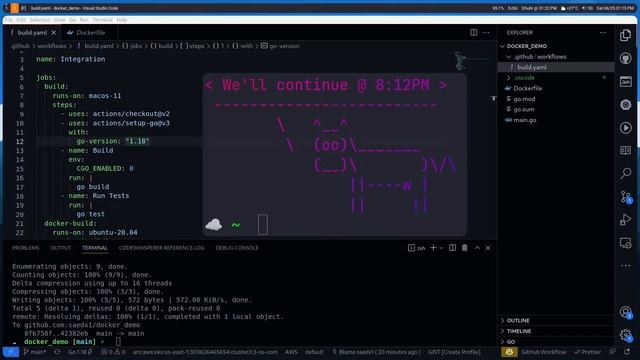Split the editor to the right
The image size is (640, 360).
473,32
